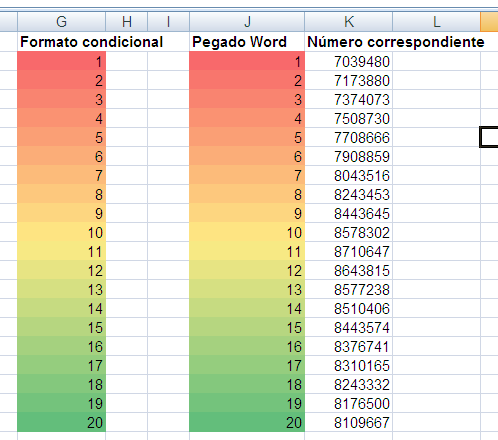Click the 'Número correspondiente' header cell
498x440 pixels.
[349, 42]
